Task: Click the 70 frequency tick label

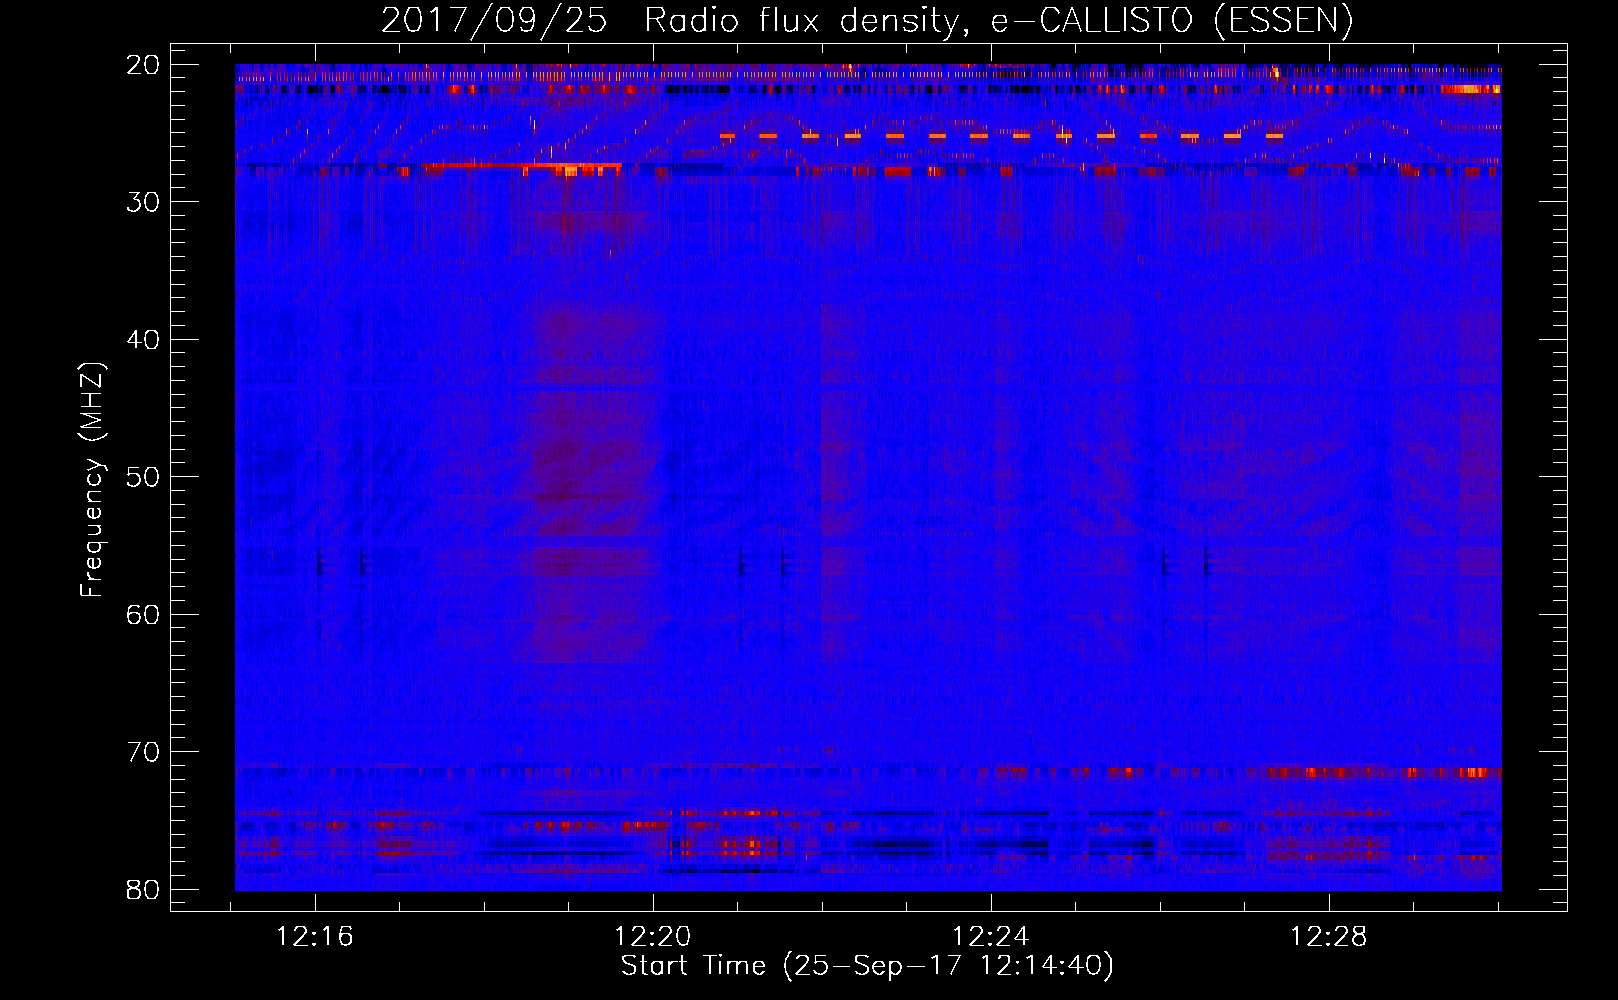Action: pos(144,752)
